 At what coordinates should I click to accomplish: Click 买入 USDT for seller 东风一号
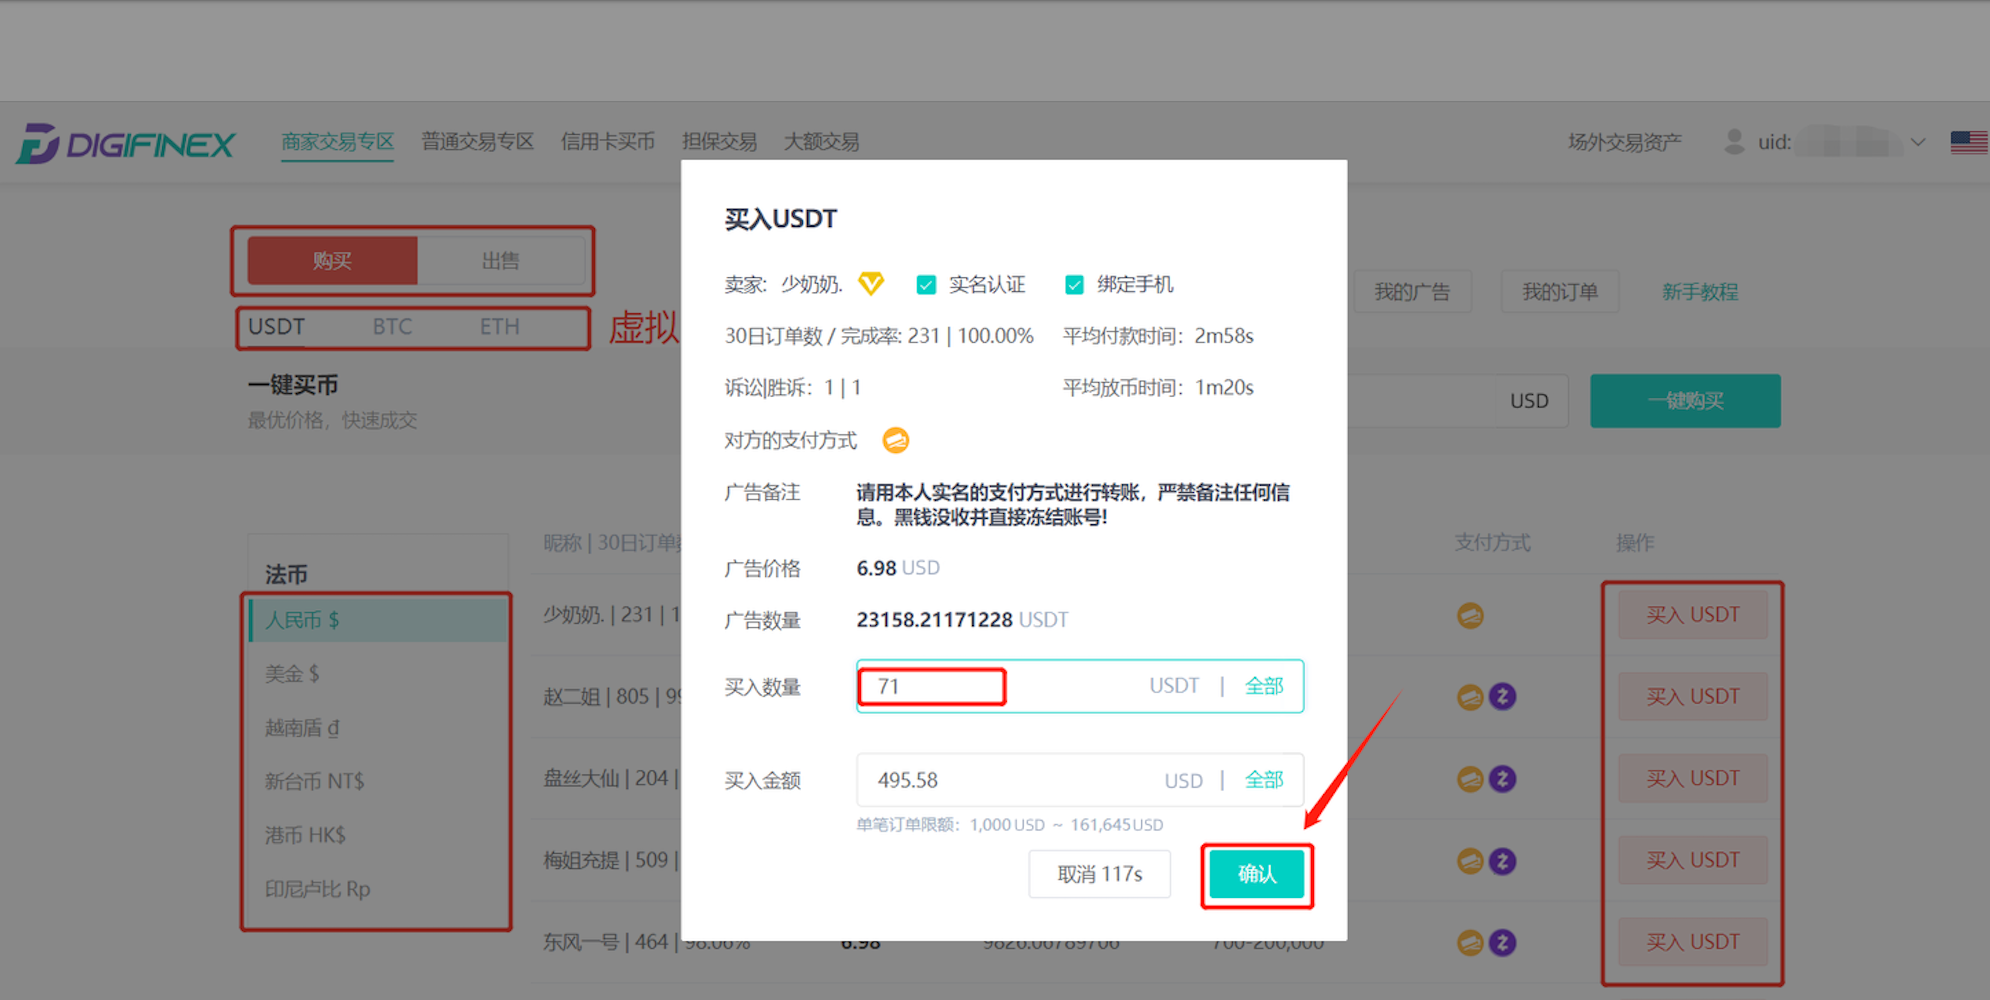[1693, 942]
